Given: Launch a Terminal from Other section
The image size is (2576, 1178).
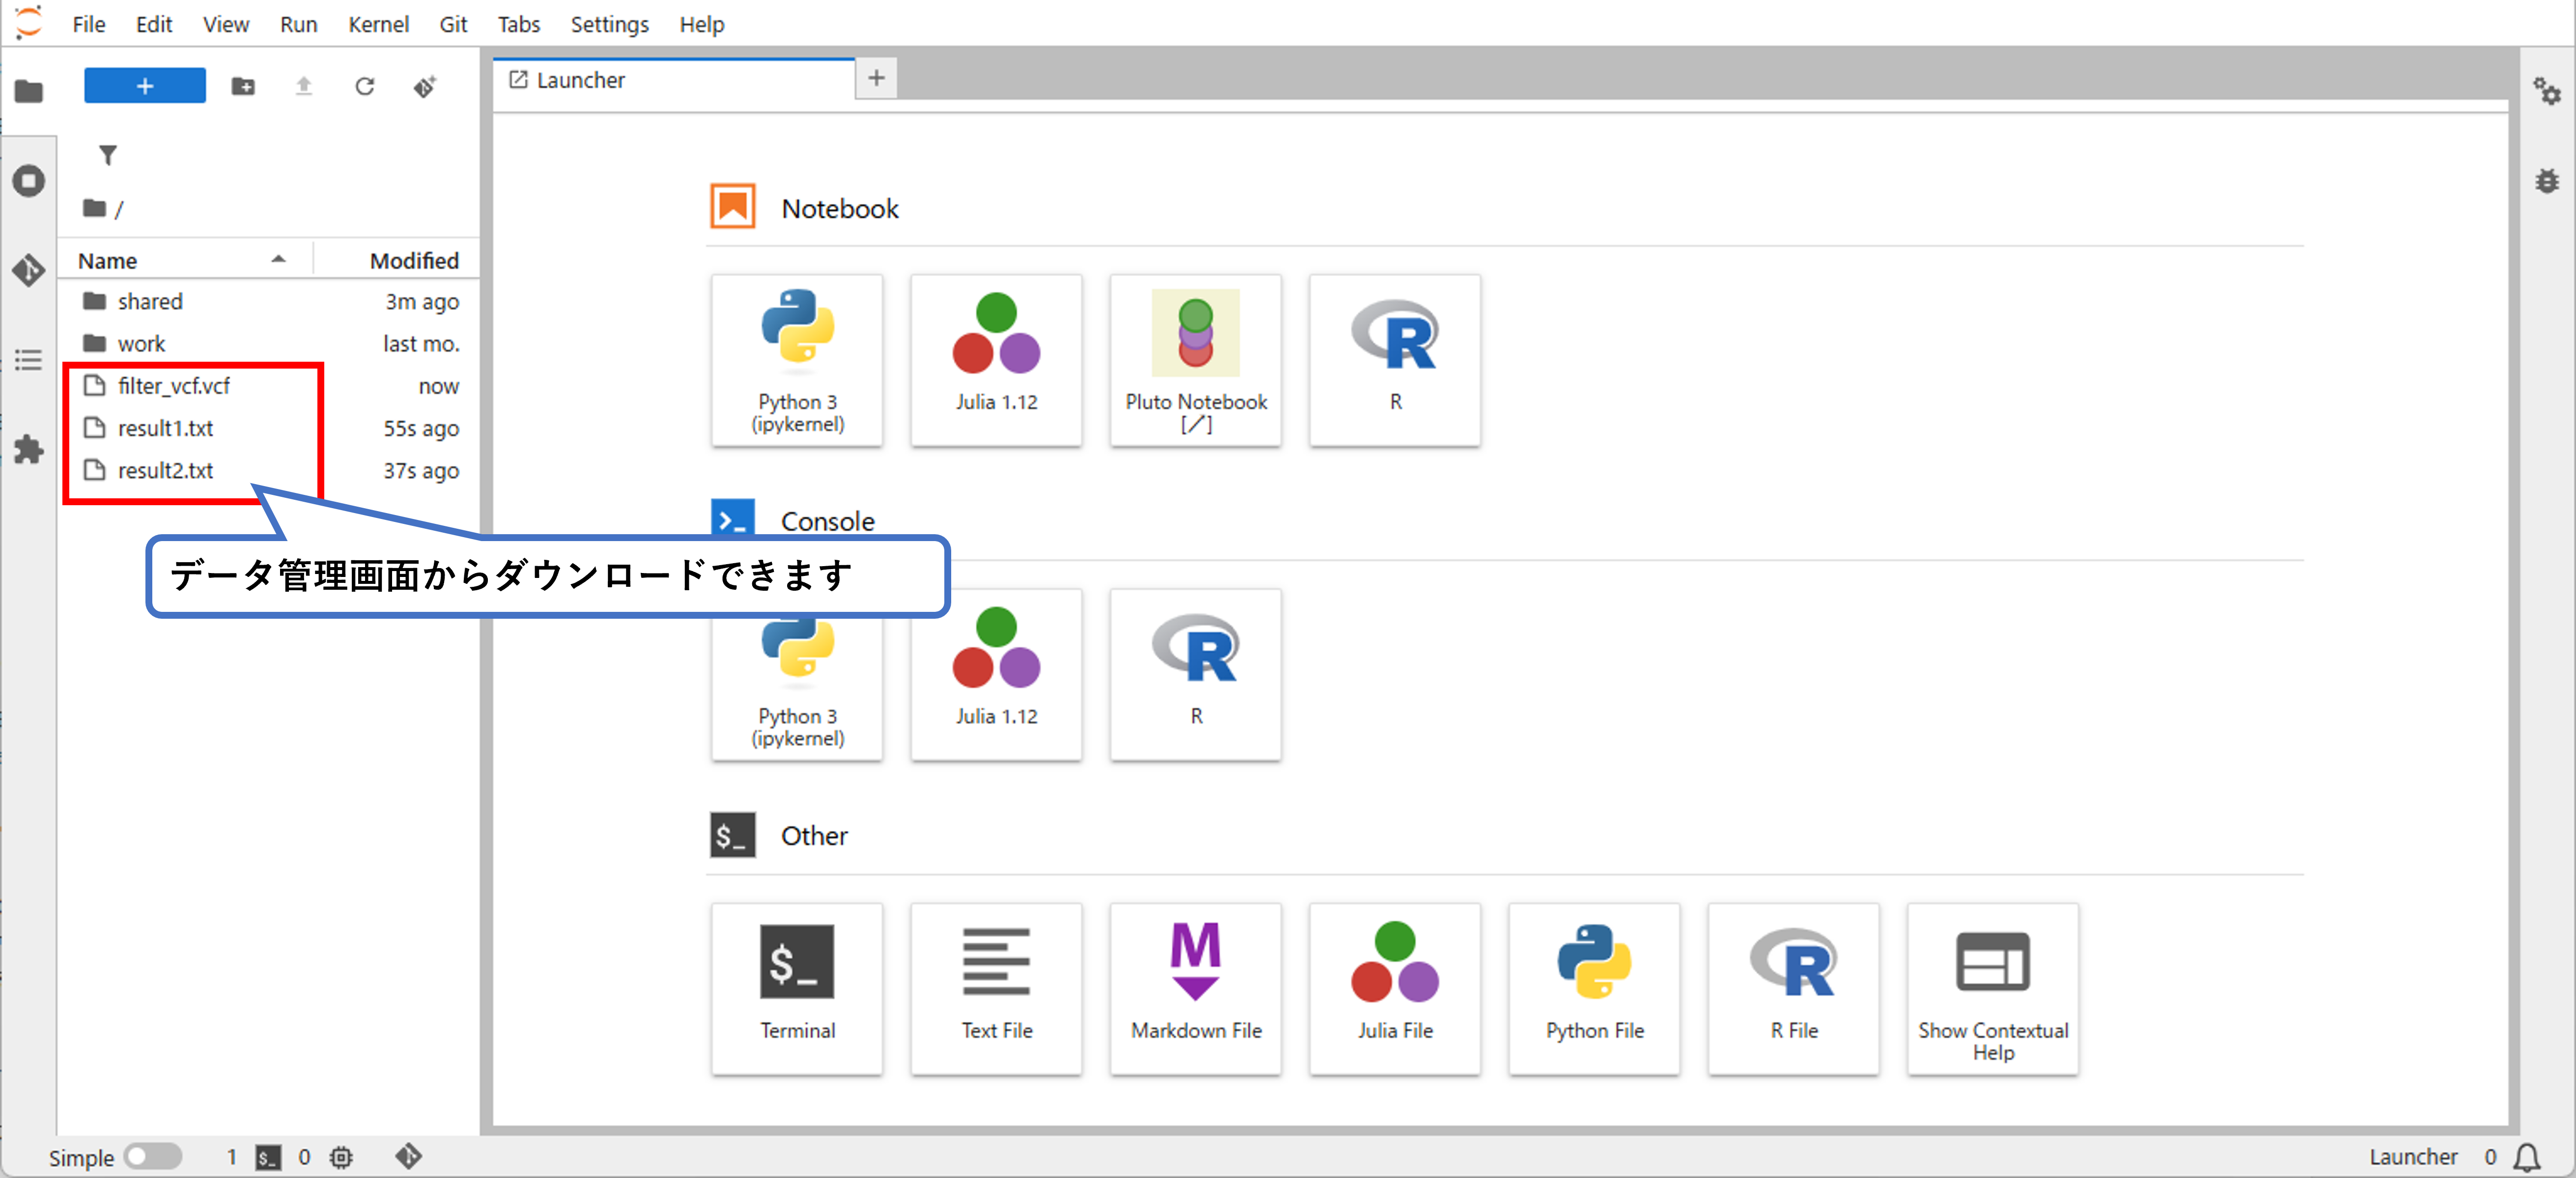Looking at the screenshot, I should pyautogui.click(x=796, y=988).
